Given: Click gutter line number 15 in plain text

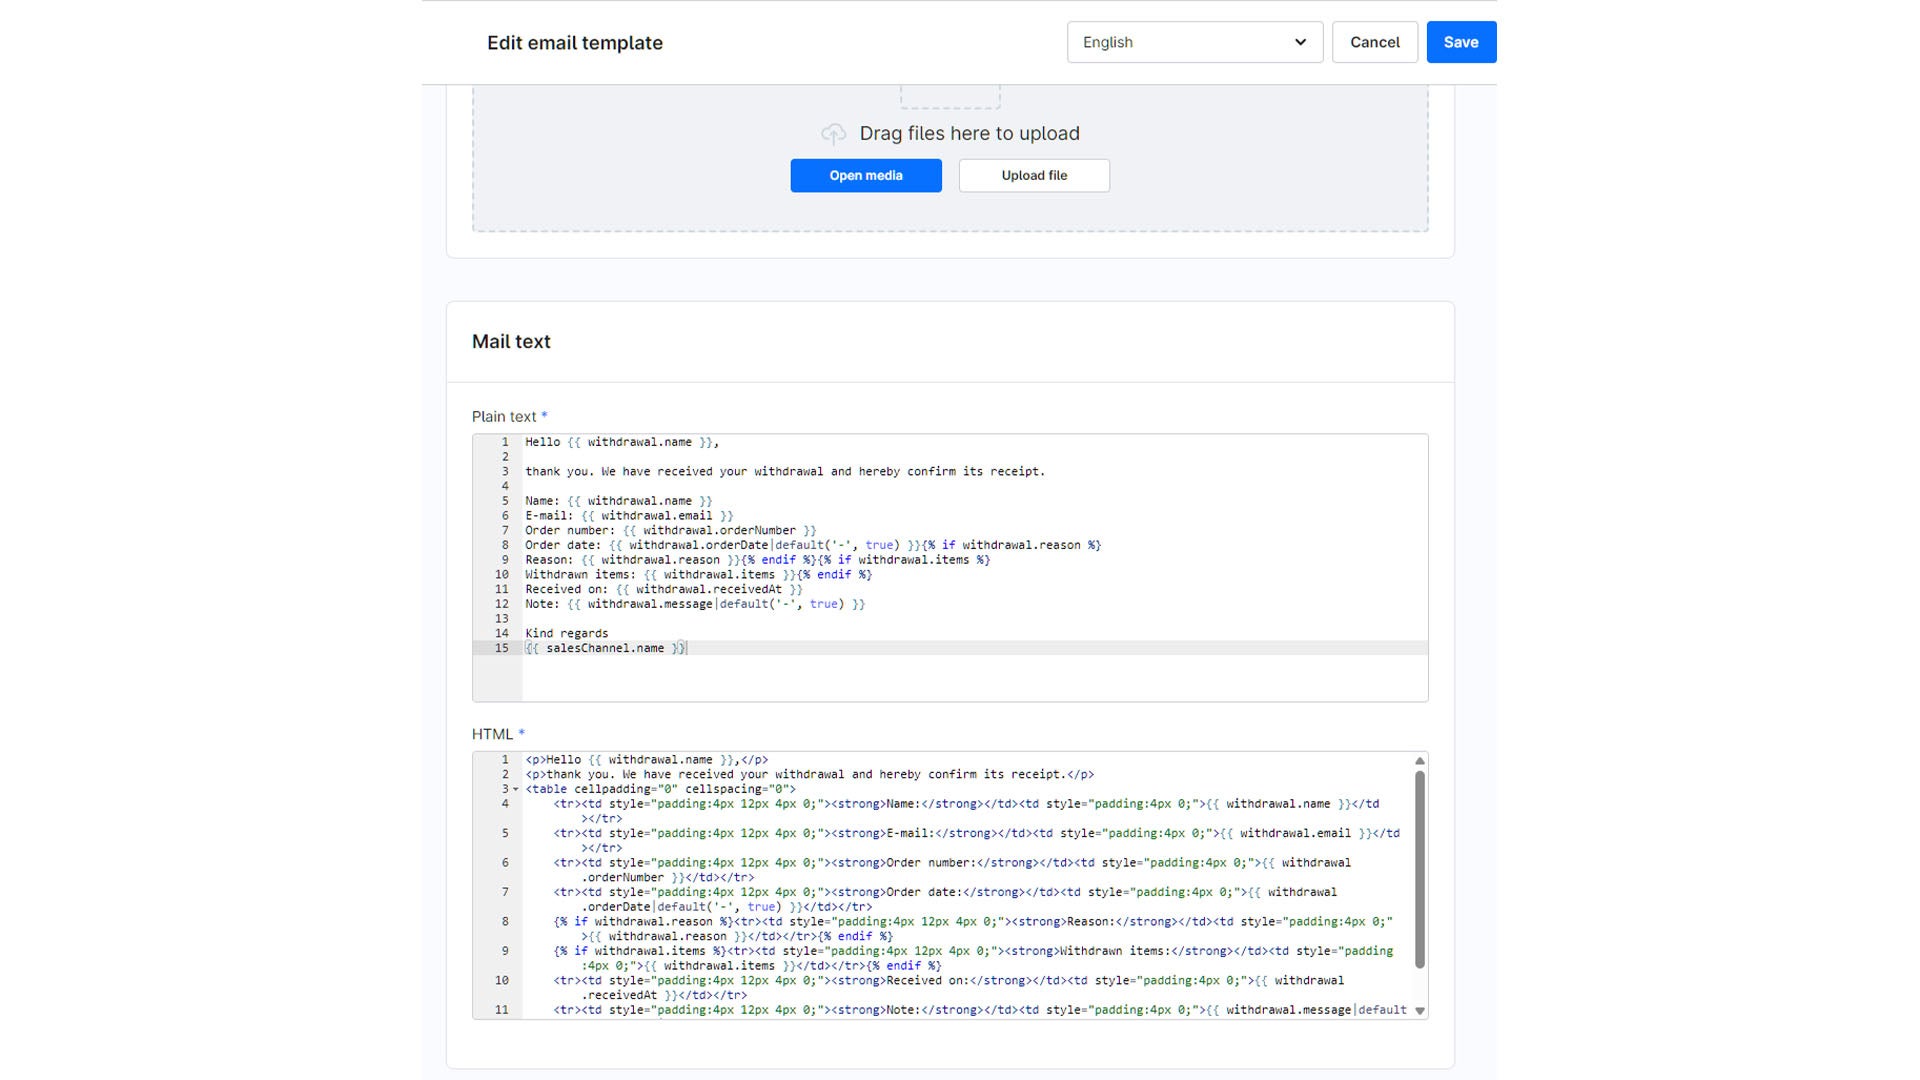Looking at the screenshot, I should (502, 648).
